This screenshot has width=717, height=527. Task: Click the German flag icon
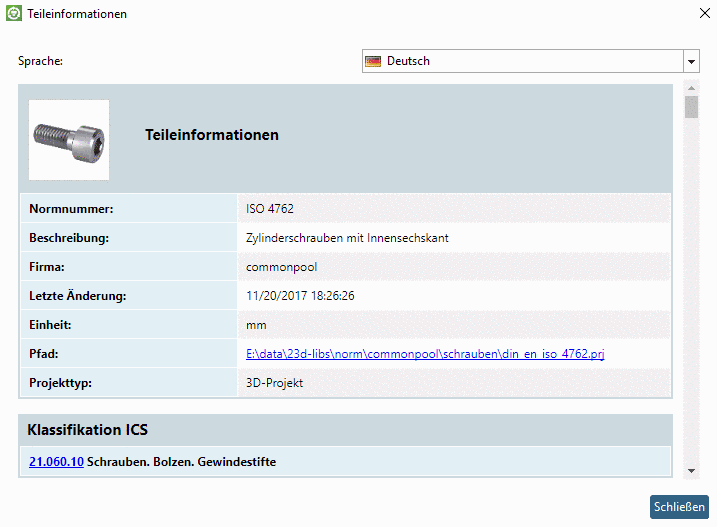coord(373,61)
